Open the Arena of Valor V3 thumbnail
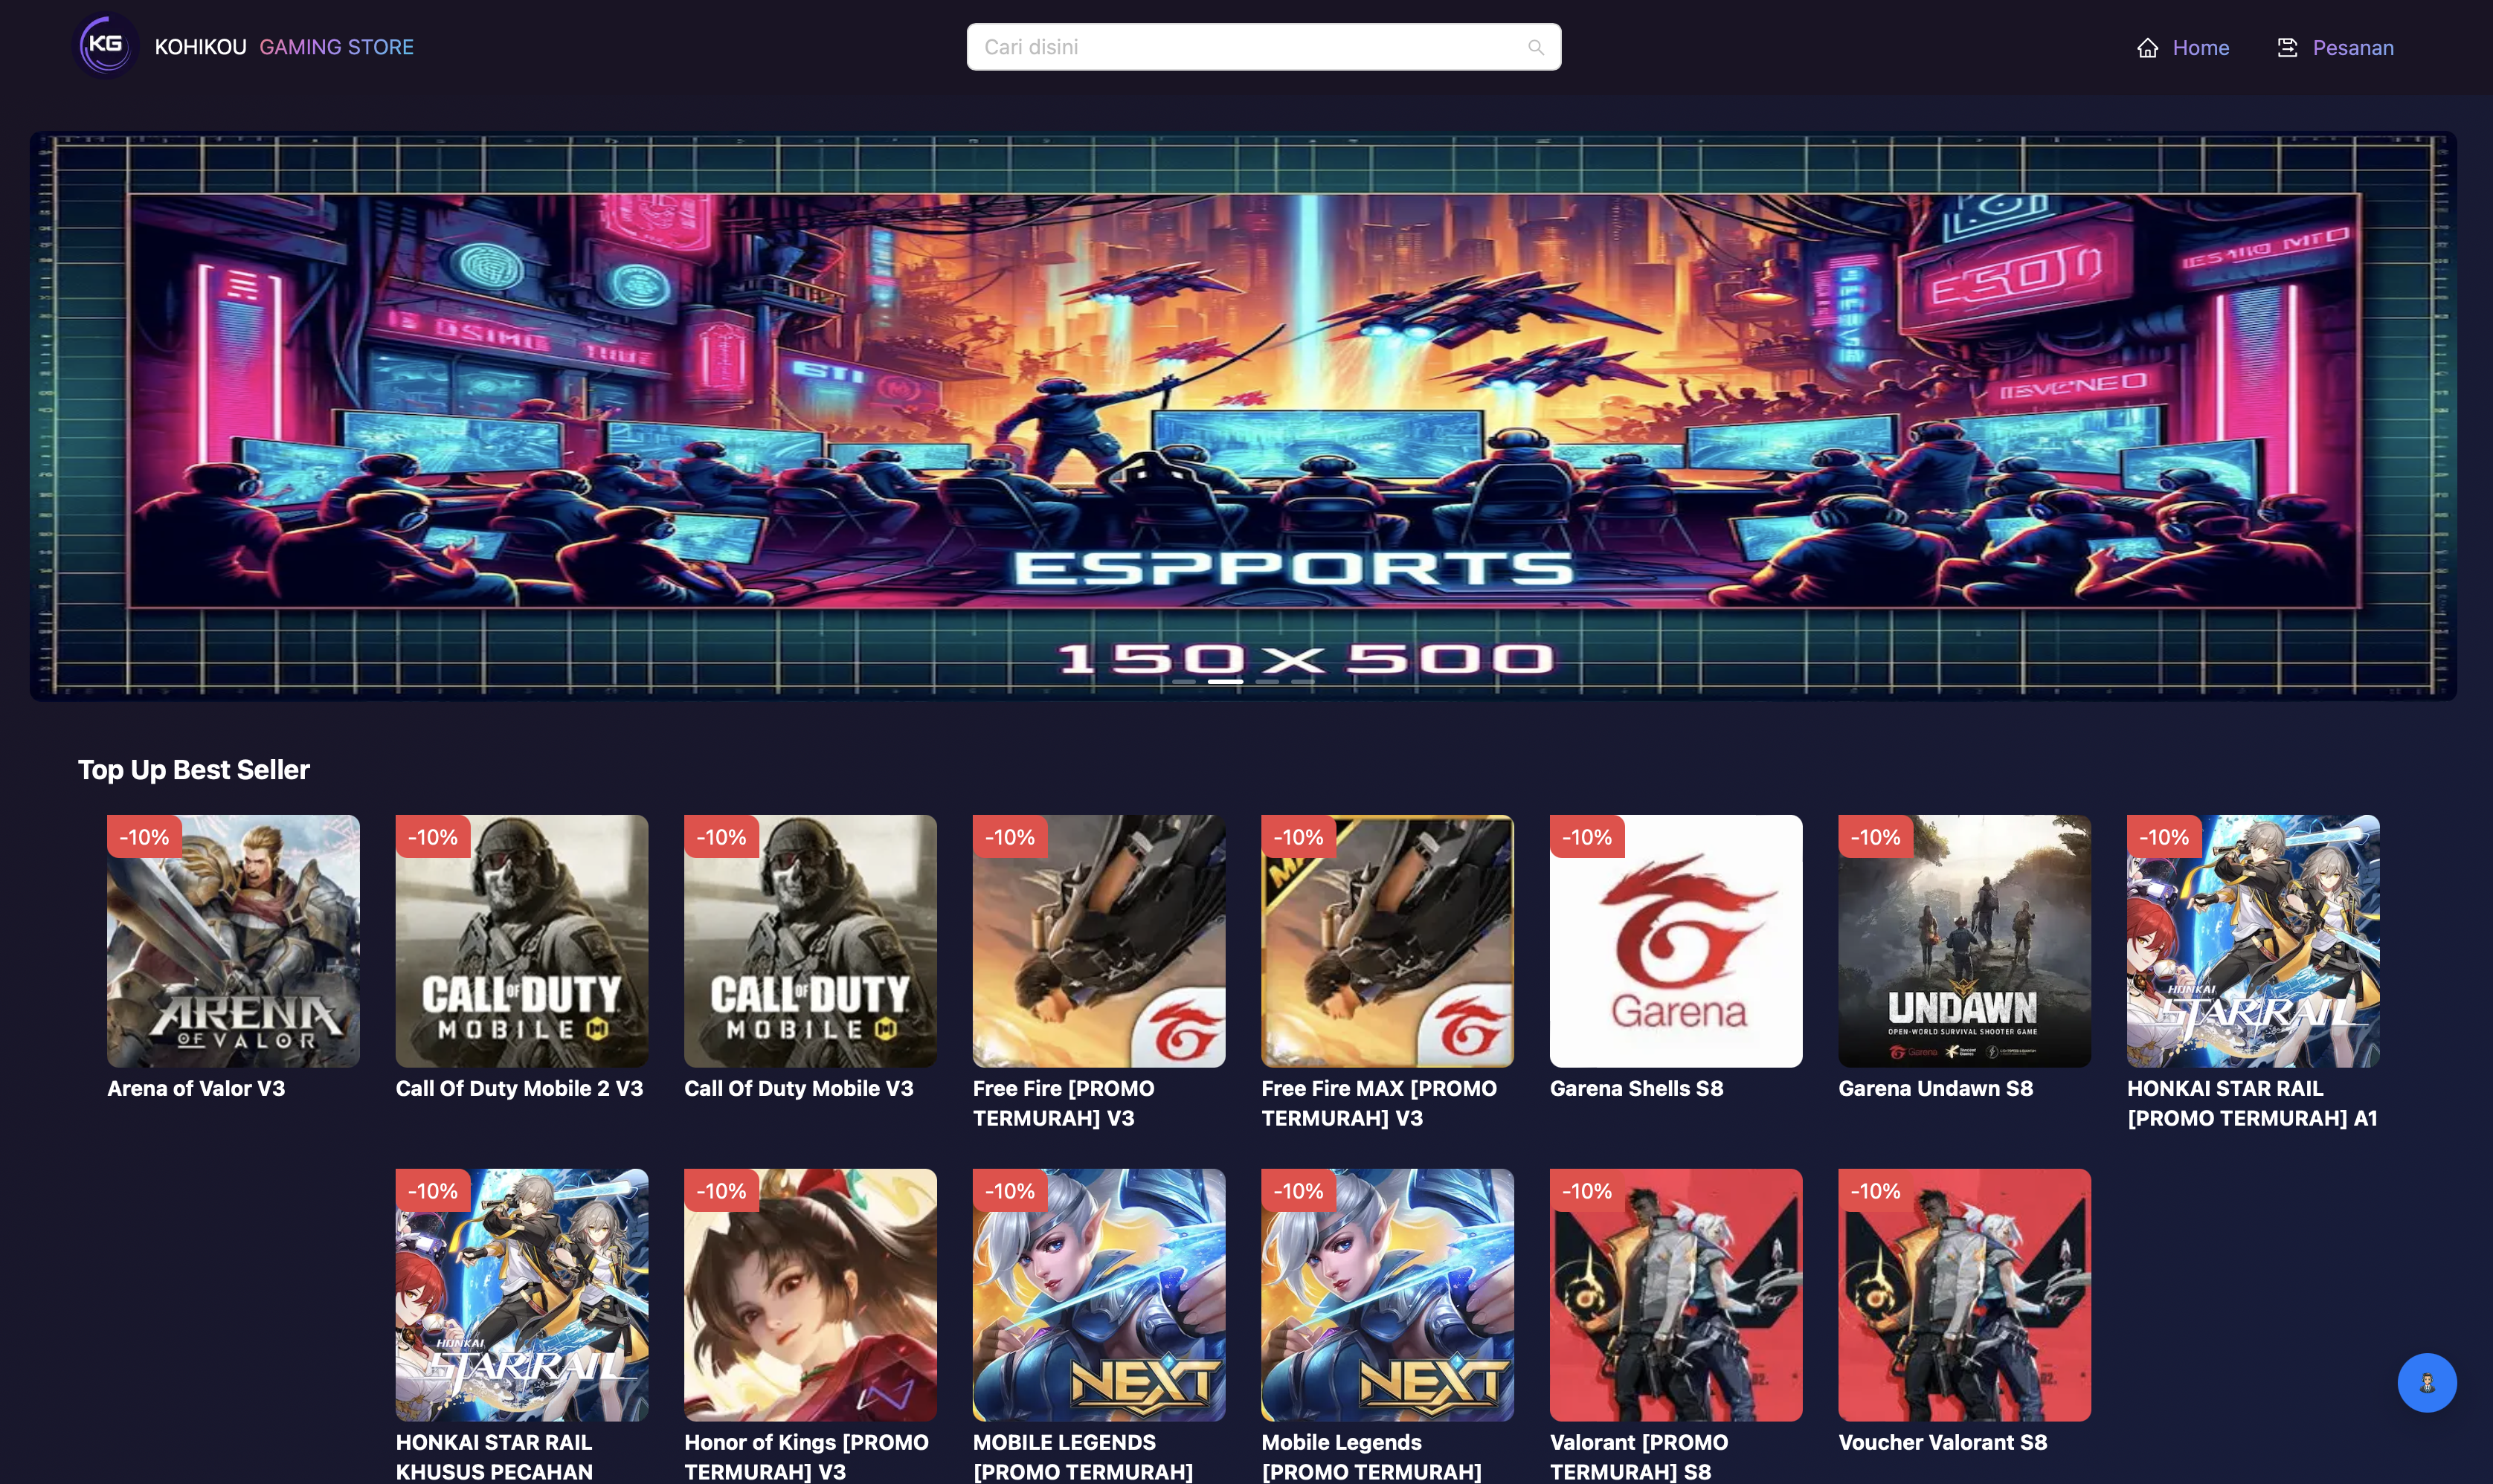 (233, 941)
